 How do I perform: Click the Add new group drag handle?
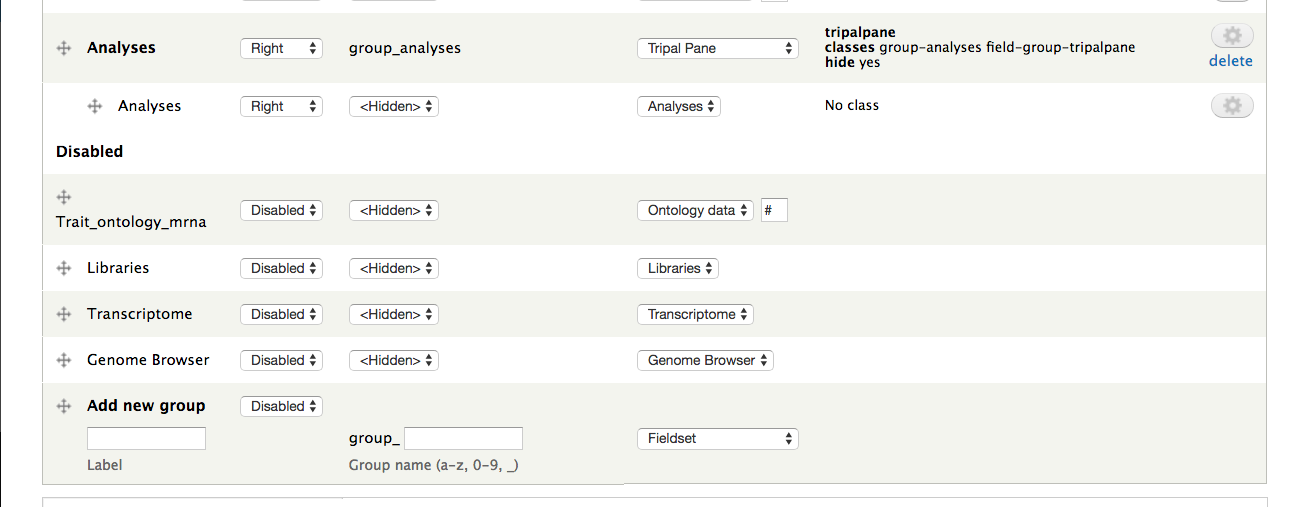pos(64,406)
